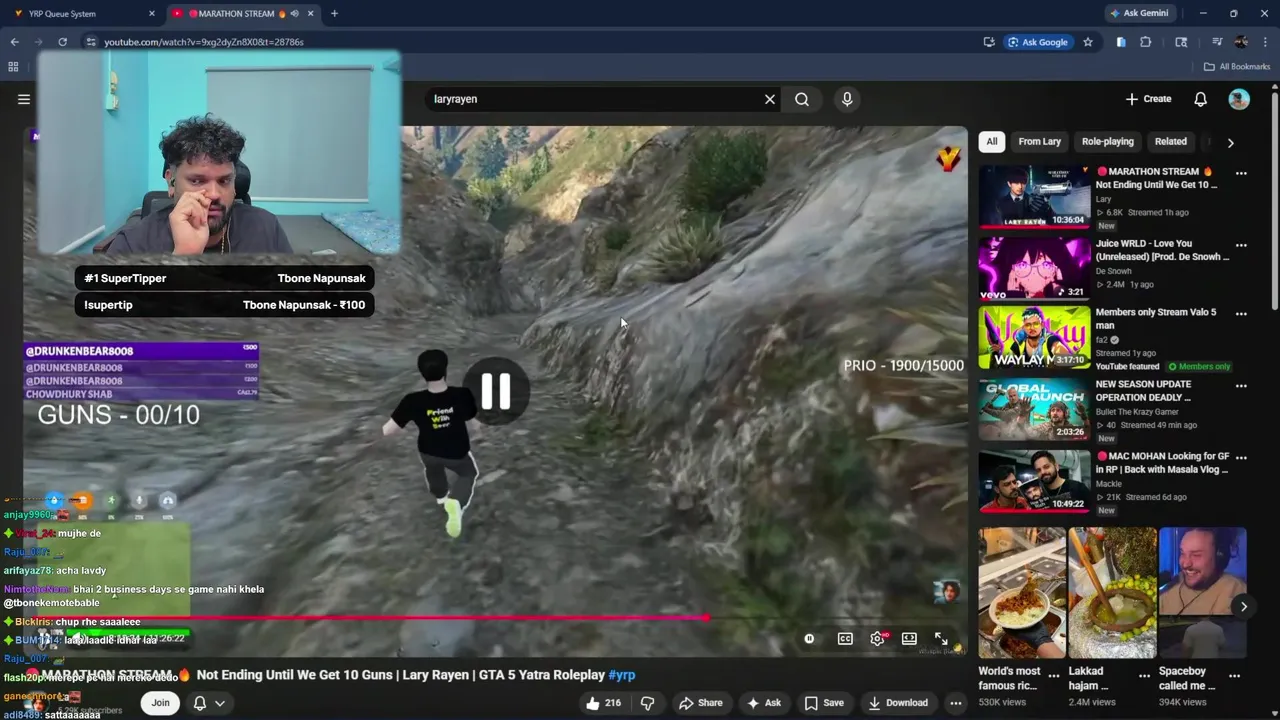Image resolution: width=1280 pixels, height=720 pixels.
Task: Mute the MARATHON STREAM tab audio icon
Action: [294, 14]
